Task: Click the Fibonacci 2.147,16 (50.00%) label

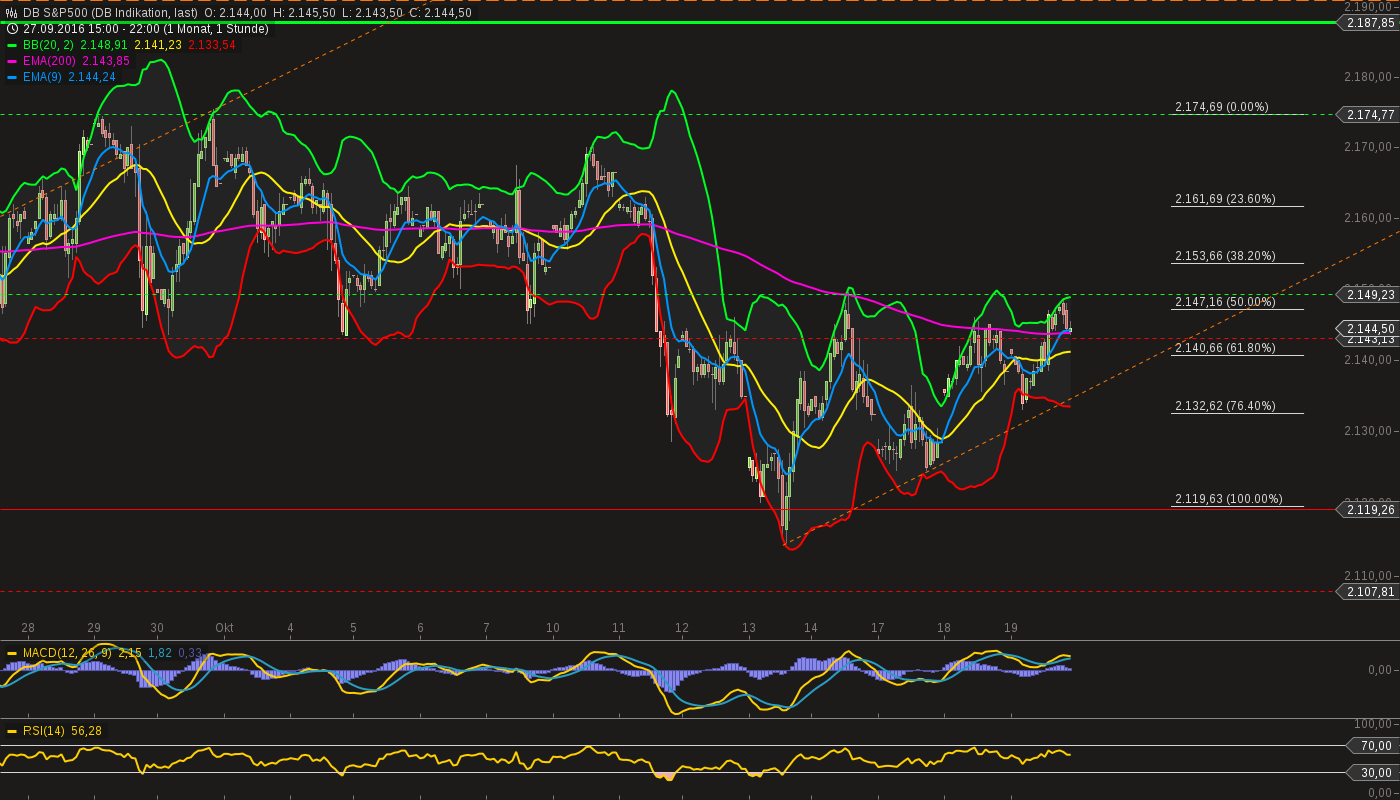Action: (x=1225, y=302)
